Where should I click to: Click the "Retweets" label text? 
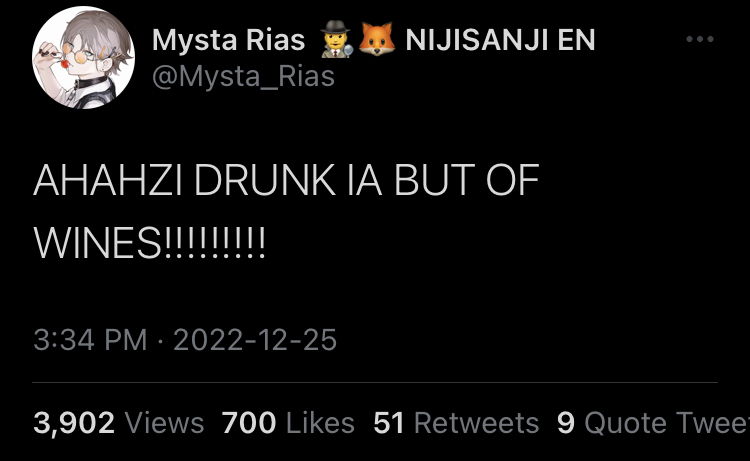pos(476,423)
